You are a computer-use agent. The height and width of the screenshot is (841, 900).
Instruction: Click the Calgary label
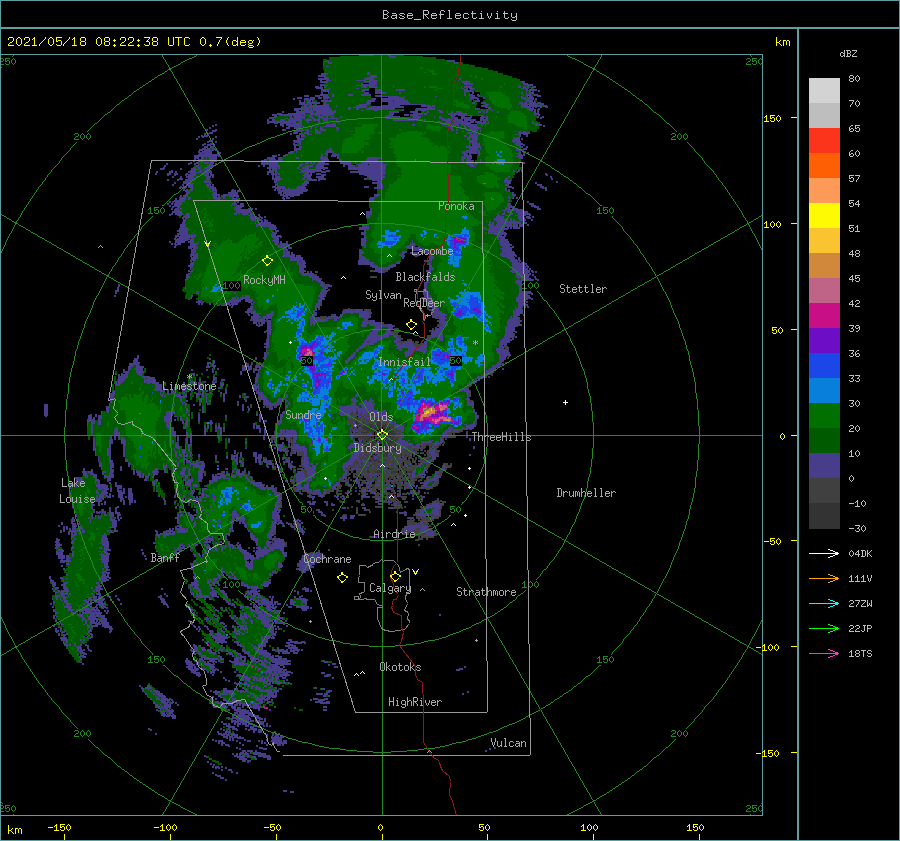point(390,588)
